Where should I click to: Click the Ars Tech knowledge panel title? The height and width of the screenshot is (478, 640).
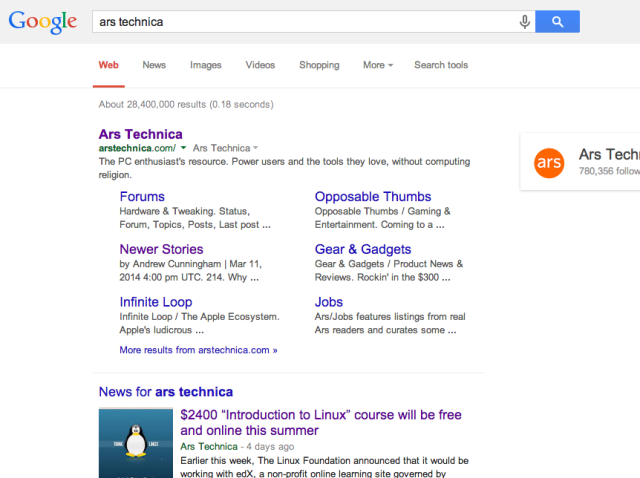[609, 154]
